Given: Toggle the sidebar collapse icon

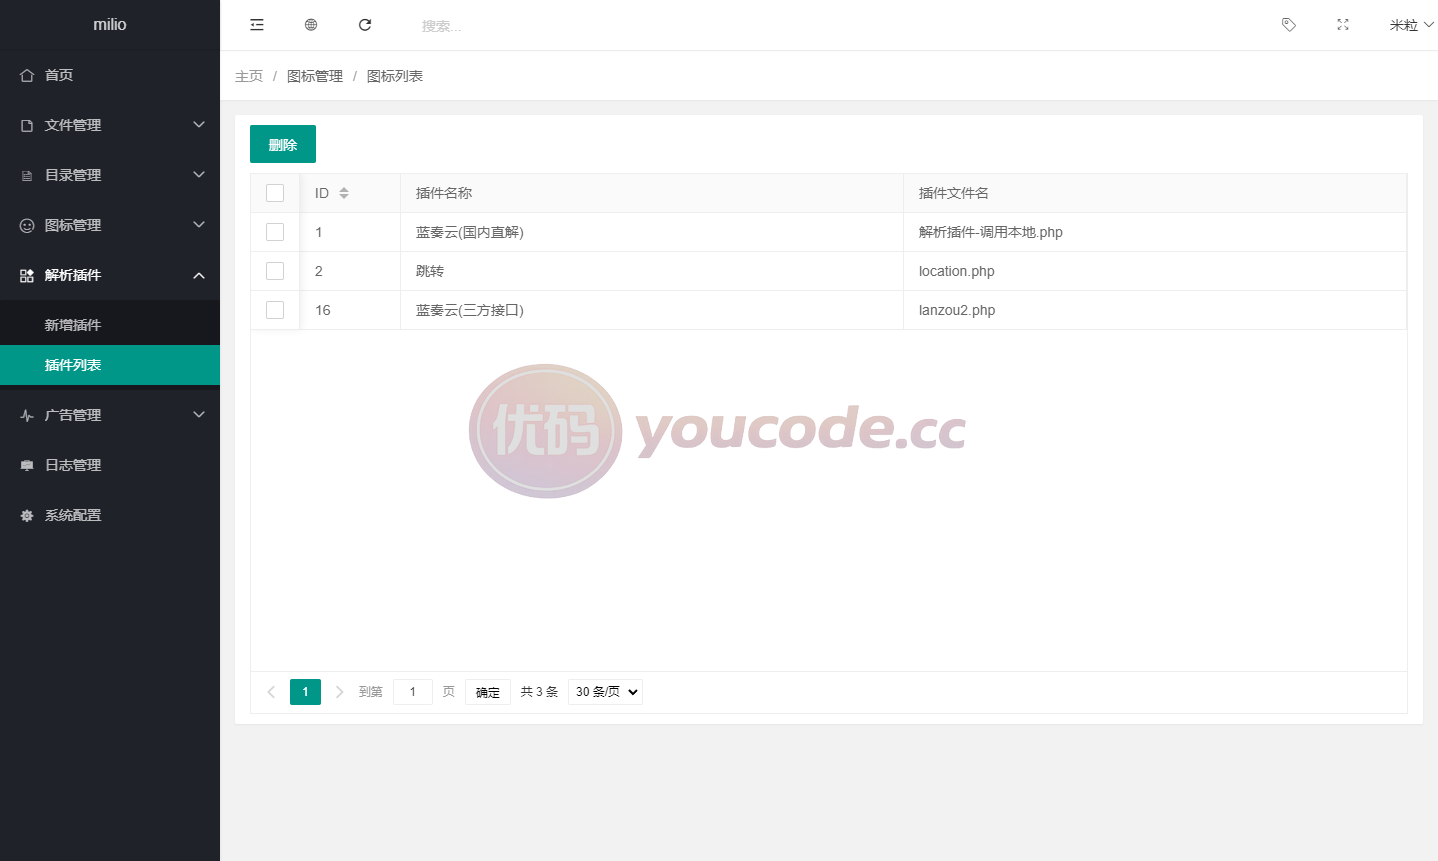Looking at the screenshot, I should click(257, 25).
